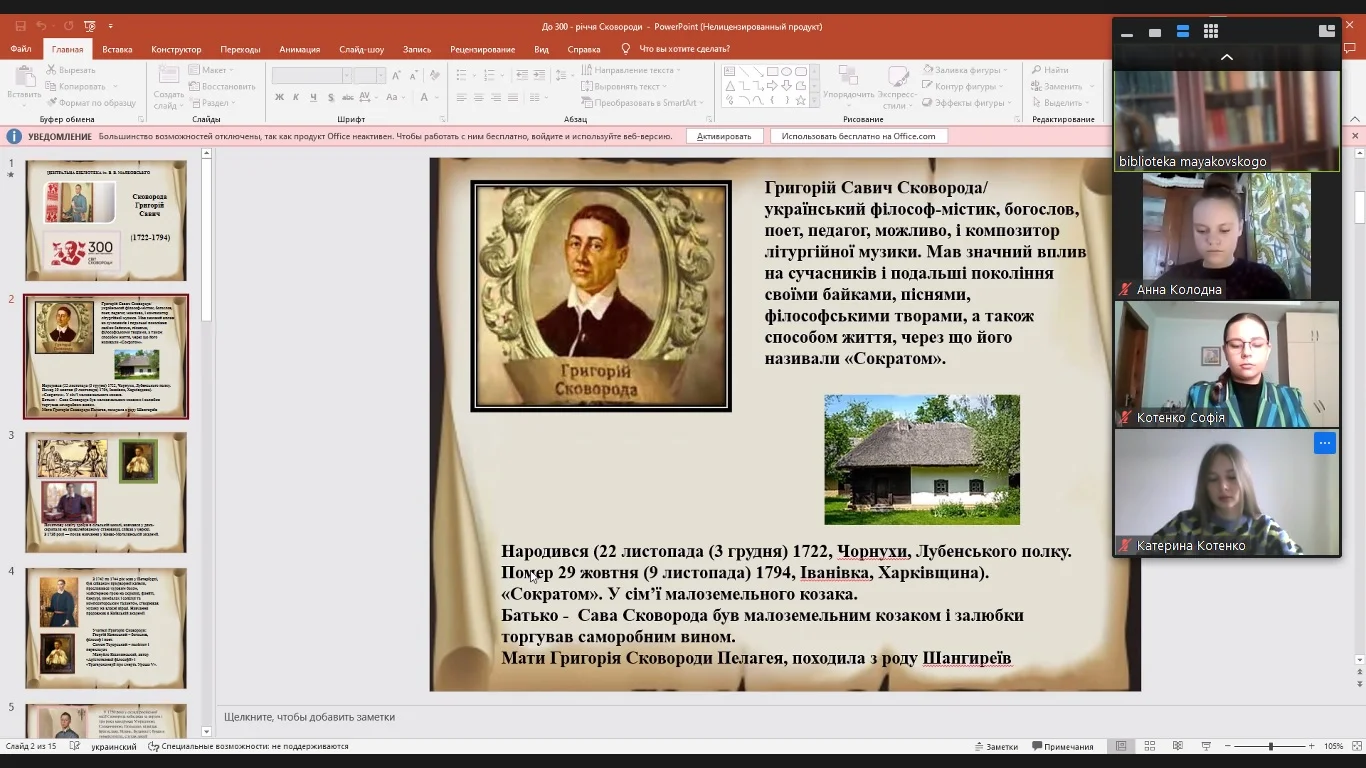Click Restore (Восстановить) slide button
The image size is (1366, 768).
pyautogui.click(x=222, y=87)
